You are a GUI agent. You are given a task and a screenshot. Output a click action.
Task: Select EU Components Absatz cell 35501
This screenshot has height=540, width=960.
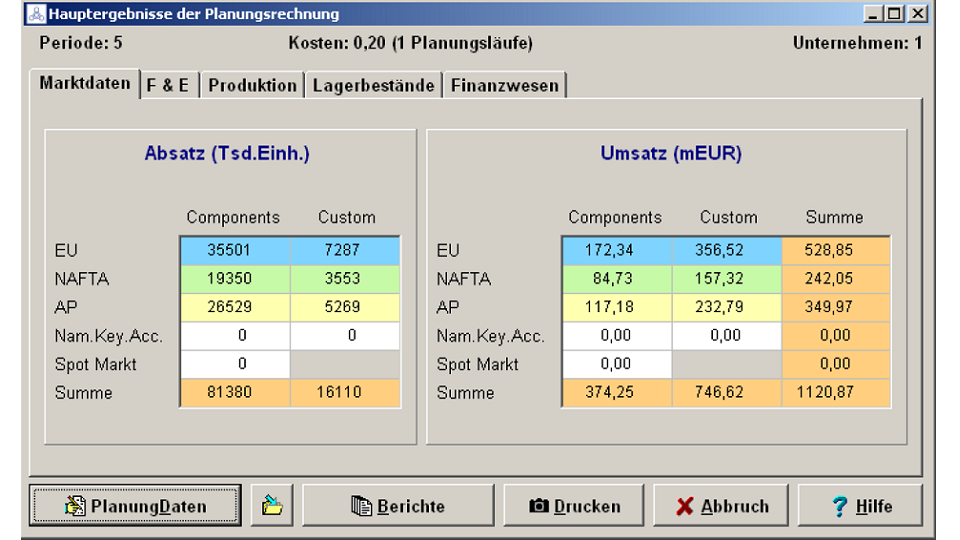[235, 250]
